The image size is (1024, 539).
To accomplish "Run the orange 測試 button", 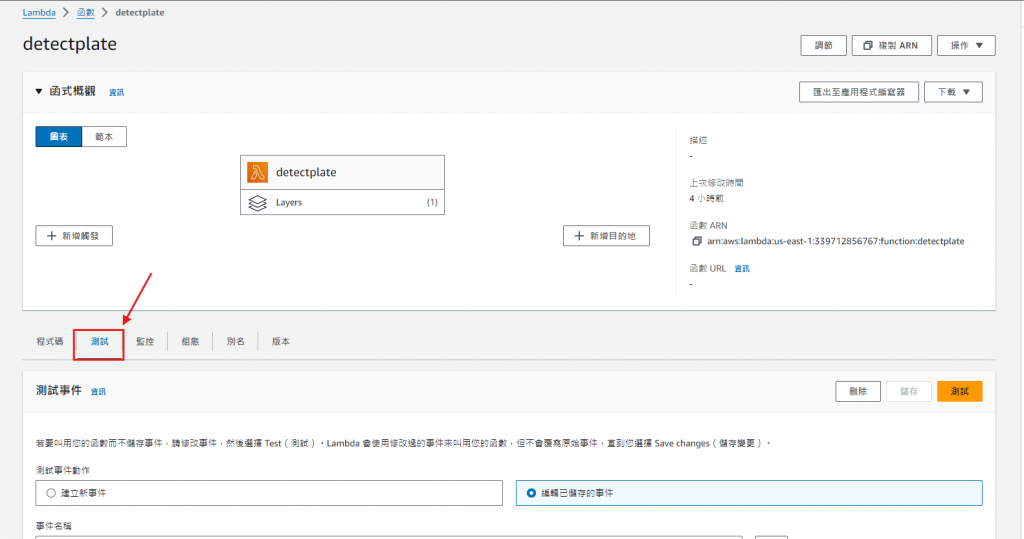I will tap(959, 391).
